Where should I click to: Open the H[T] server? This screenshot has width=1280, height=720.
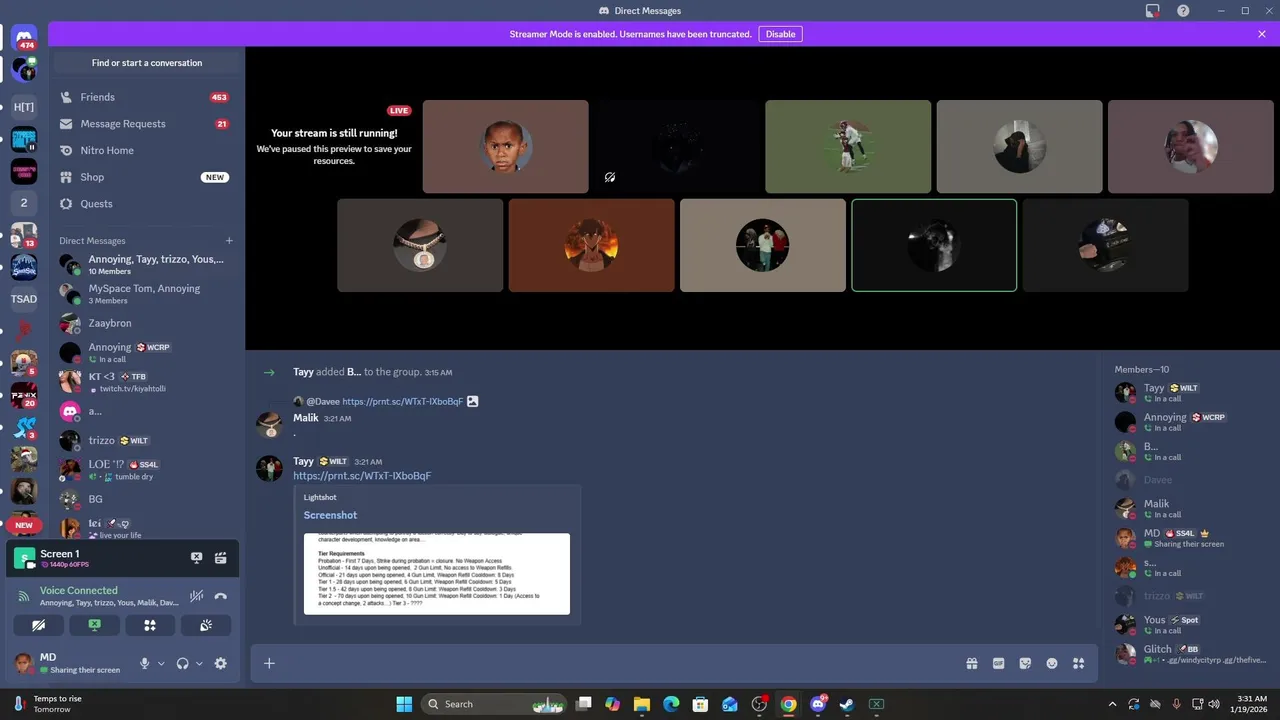tap(24, 107)
